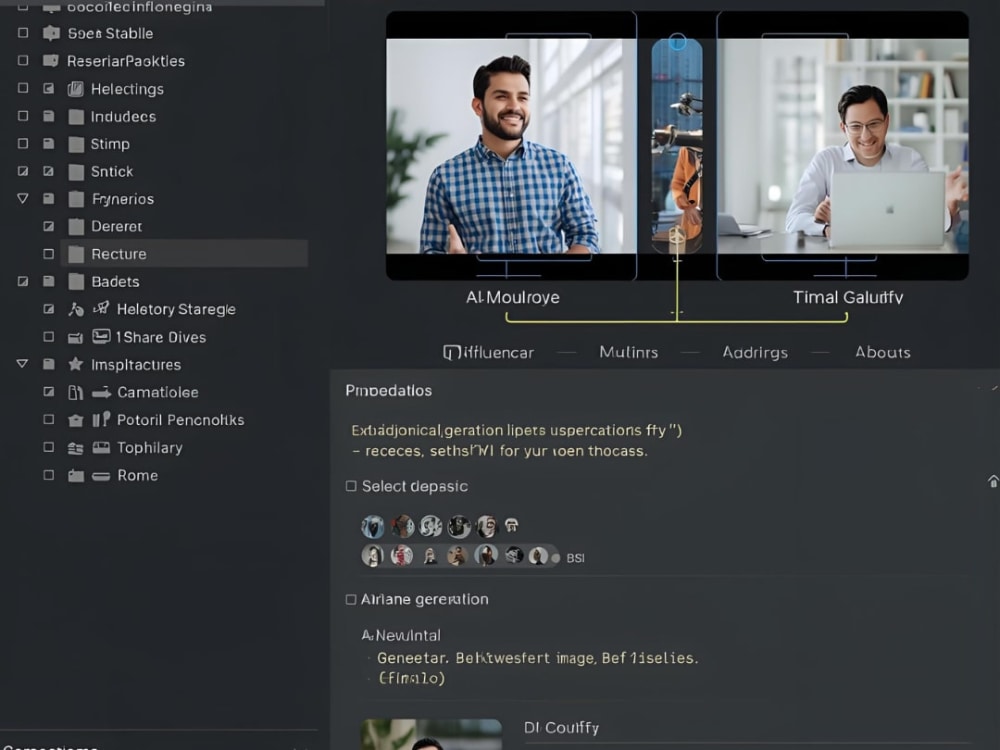The image size is (1000, 750).
Task: Collapse the Imspltactures tree node
Action: click(22, 364)
